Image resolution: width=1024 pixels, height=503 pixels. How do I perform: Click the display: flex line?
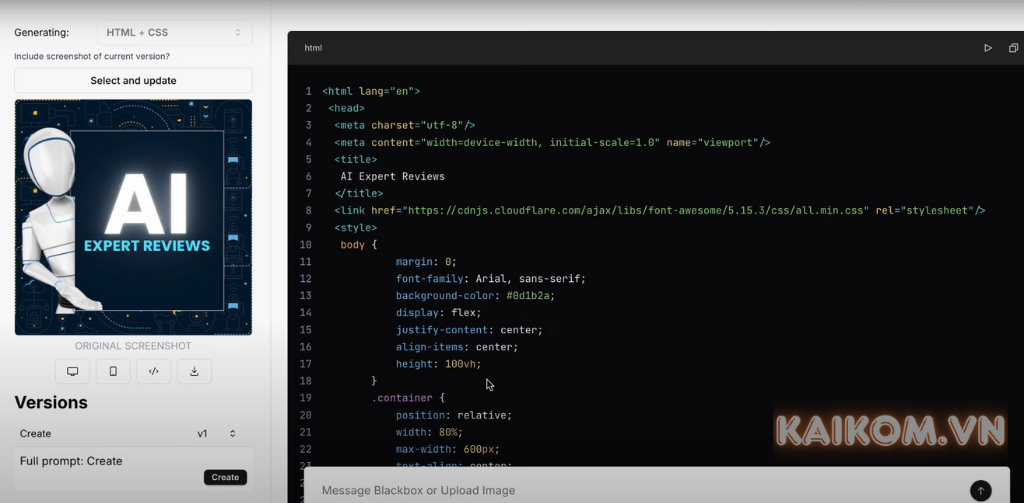pyautogui.click(x=438, y=312)
